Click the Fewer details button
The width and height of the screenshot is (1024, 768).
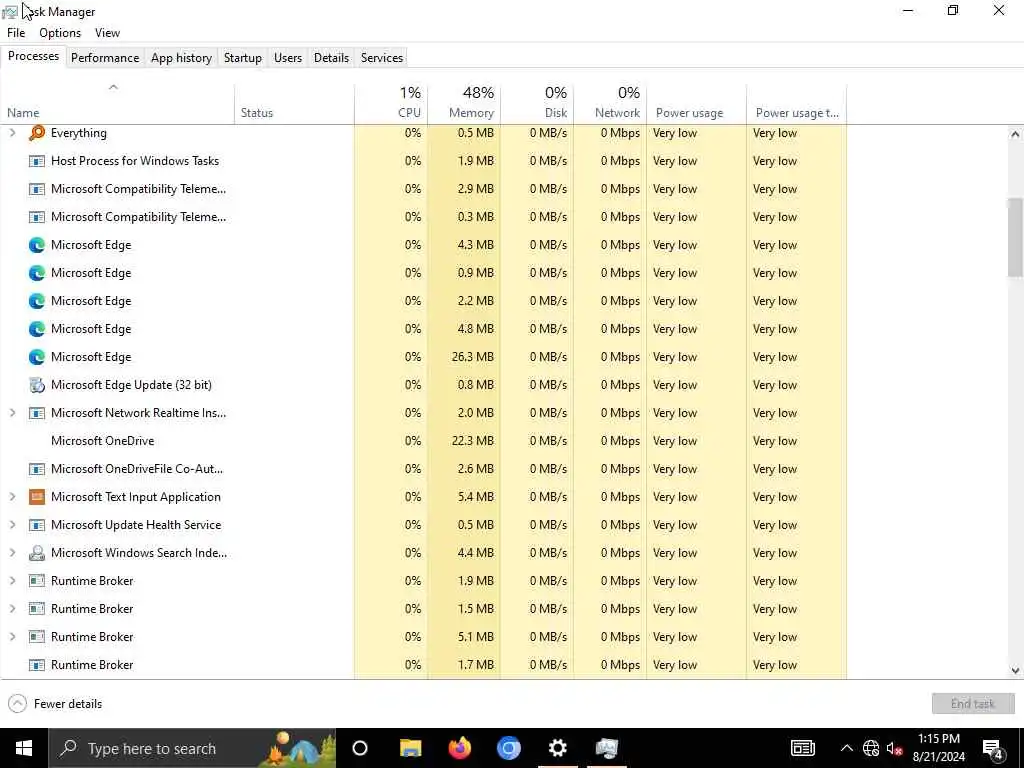pos(55,704)
